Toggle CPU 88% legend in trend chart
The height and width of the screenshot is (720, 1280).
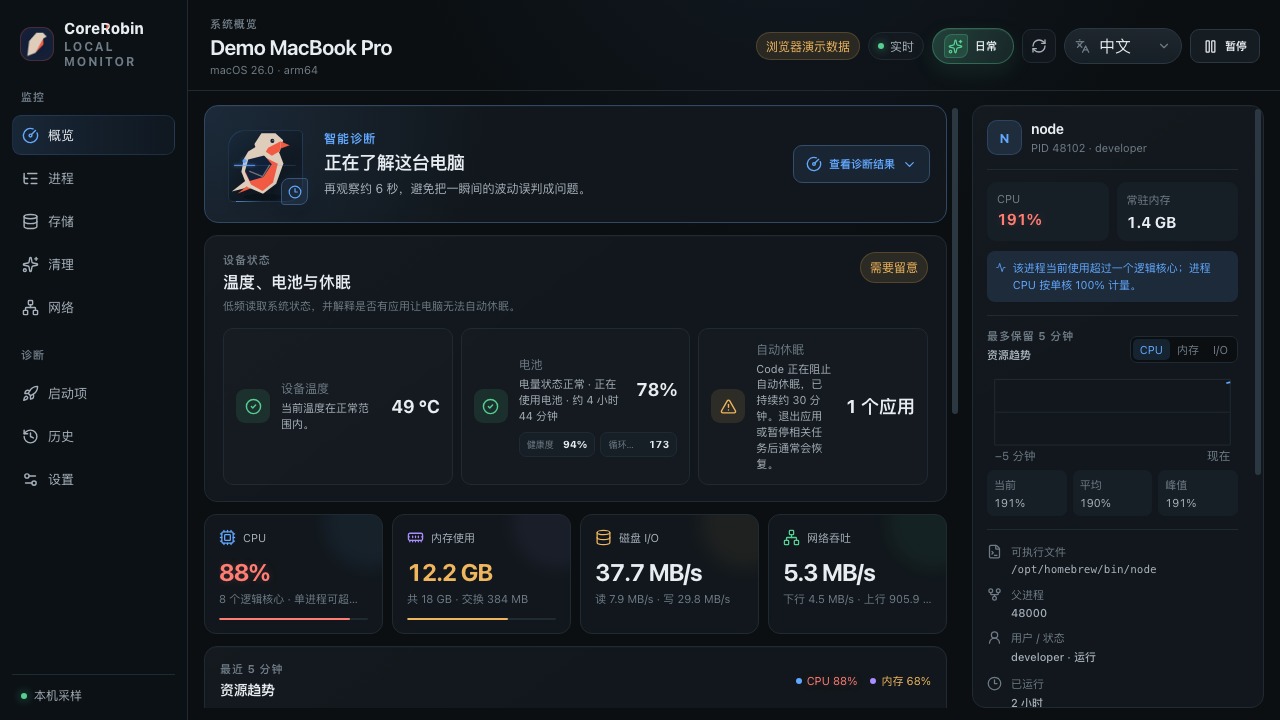826,681
